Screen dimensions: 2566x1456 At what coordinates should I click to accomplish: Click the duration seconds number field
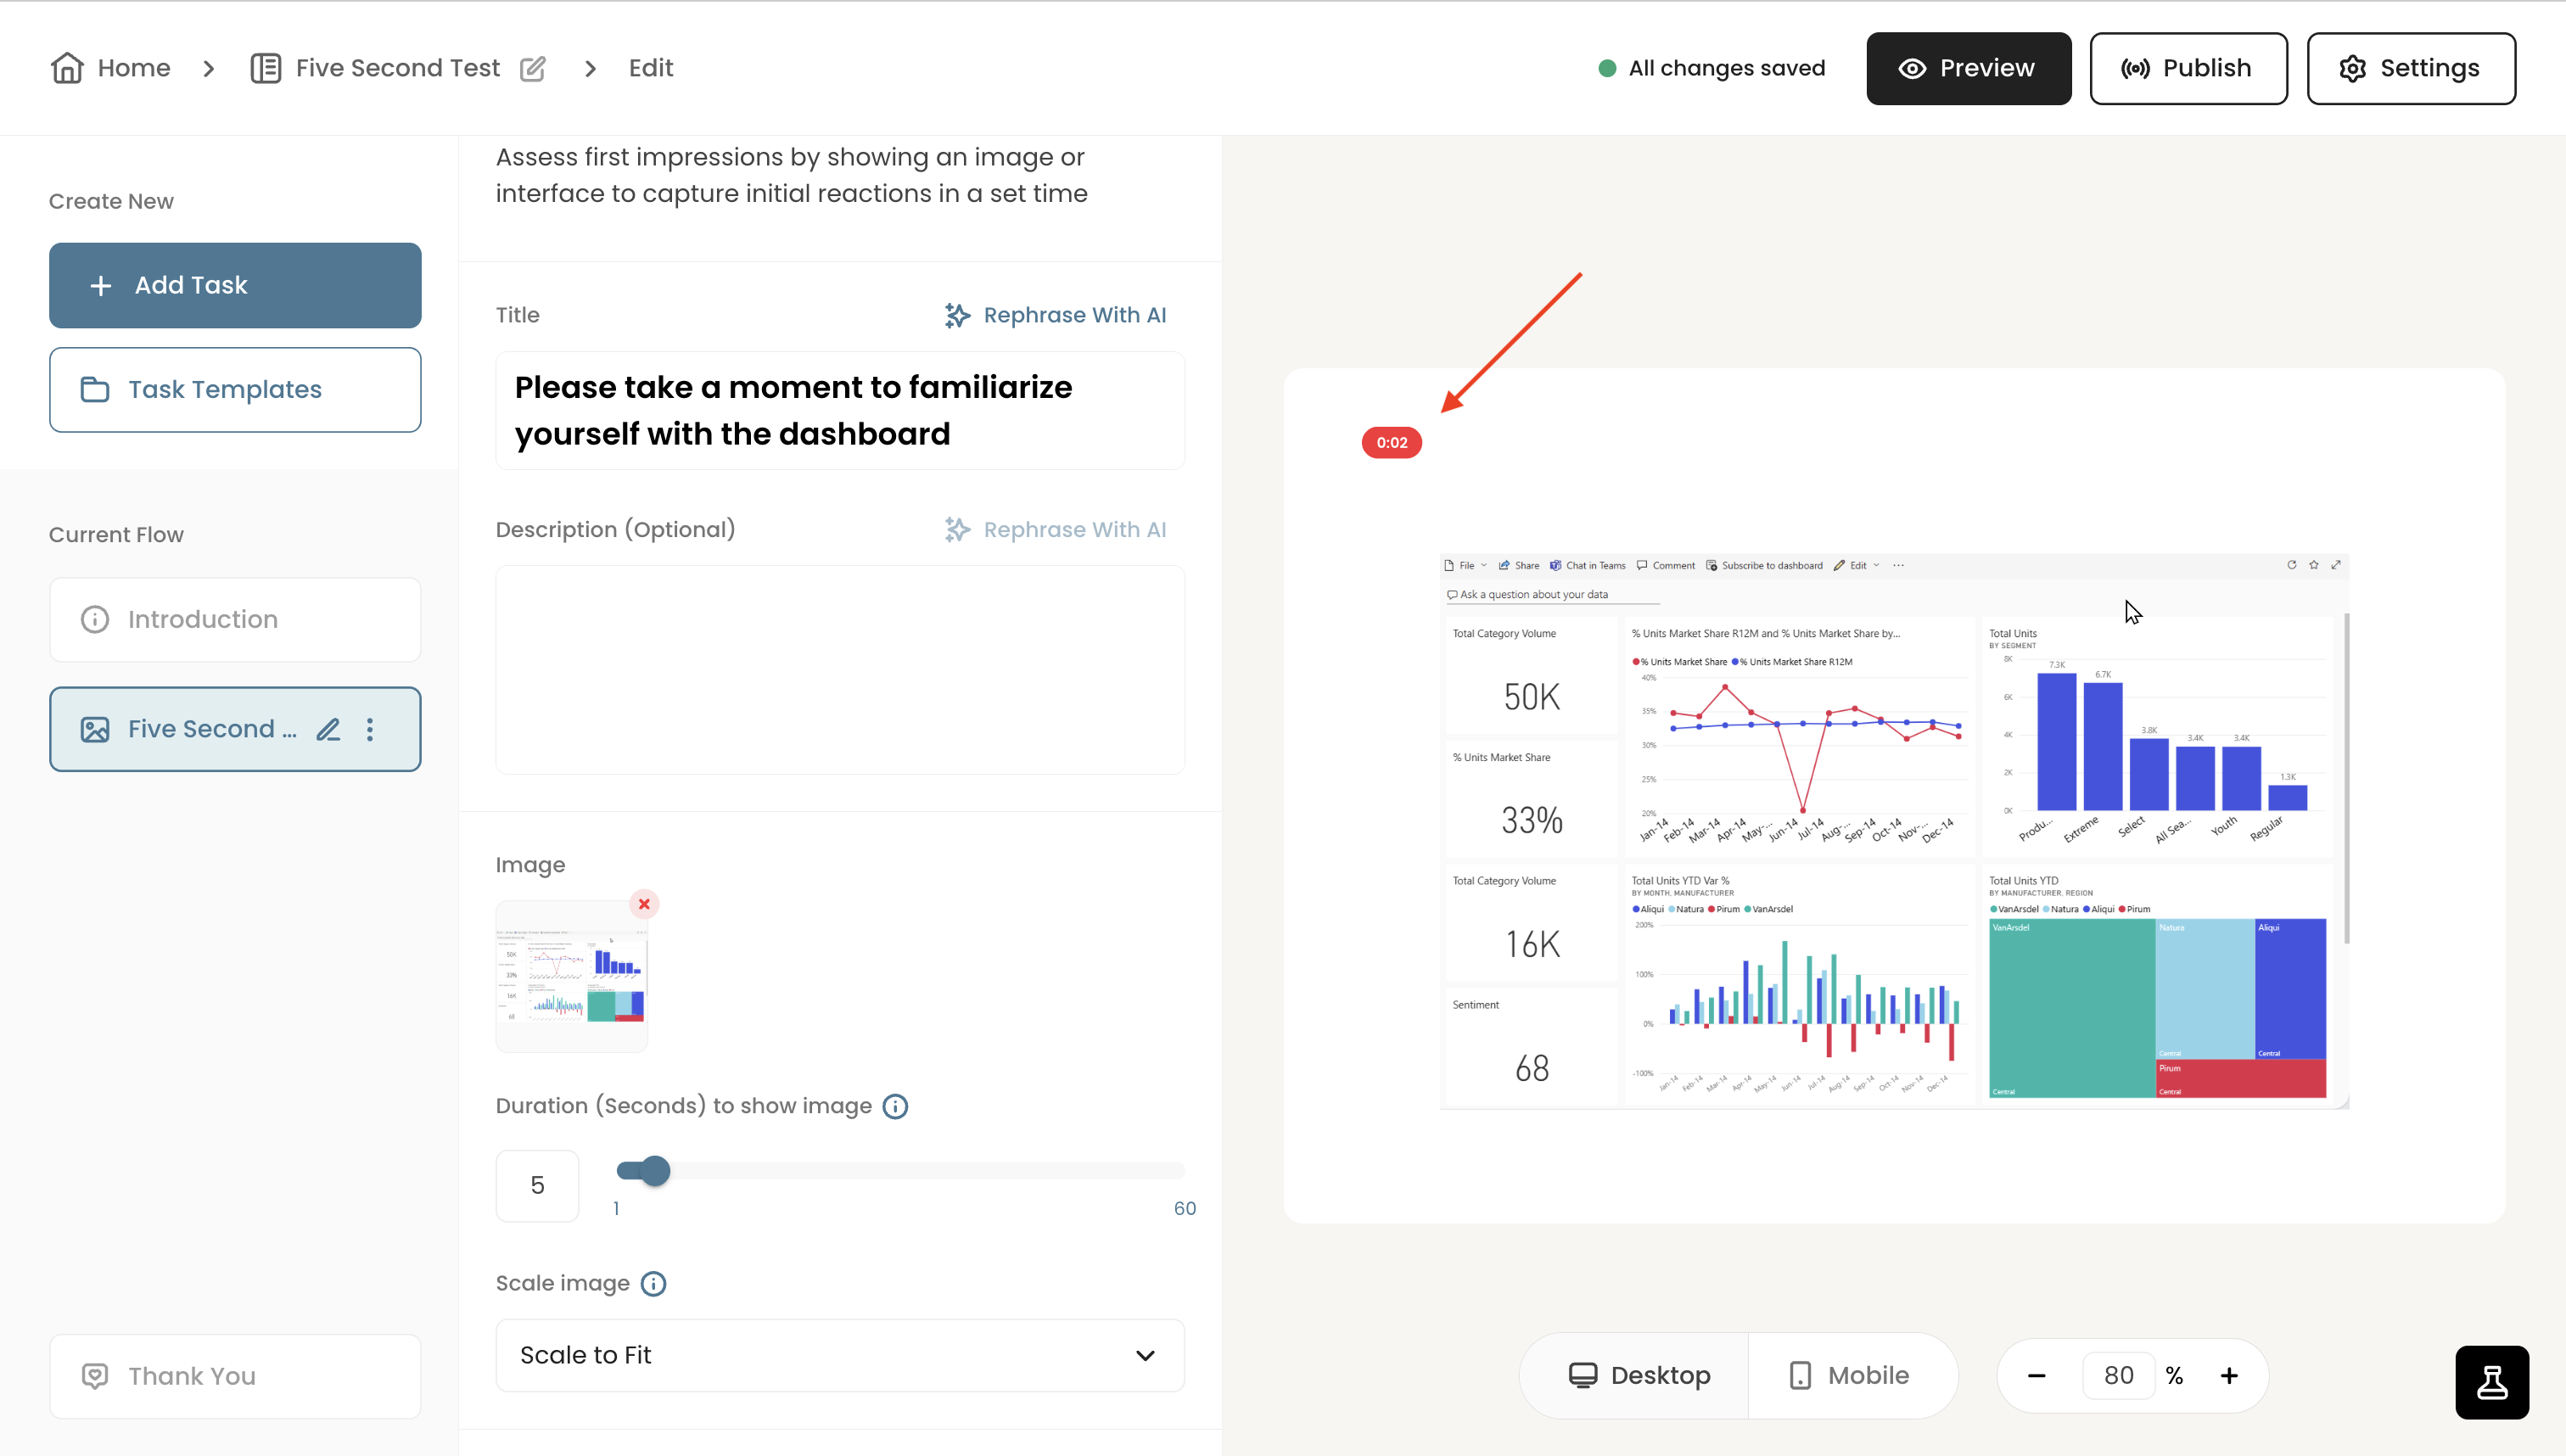click(537, 1185)
